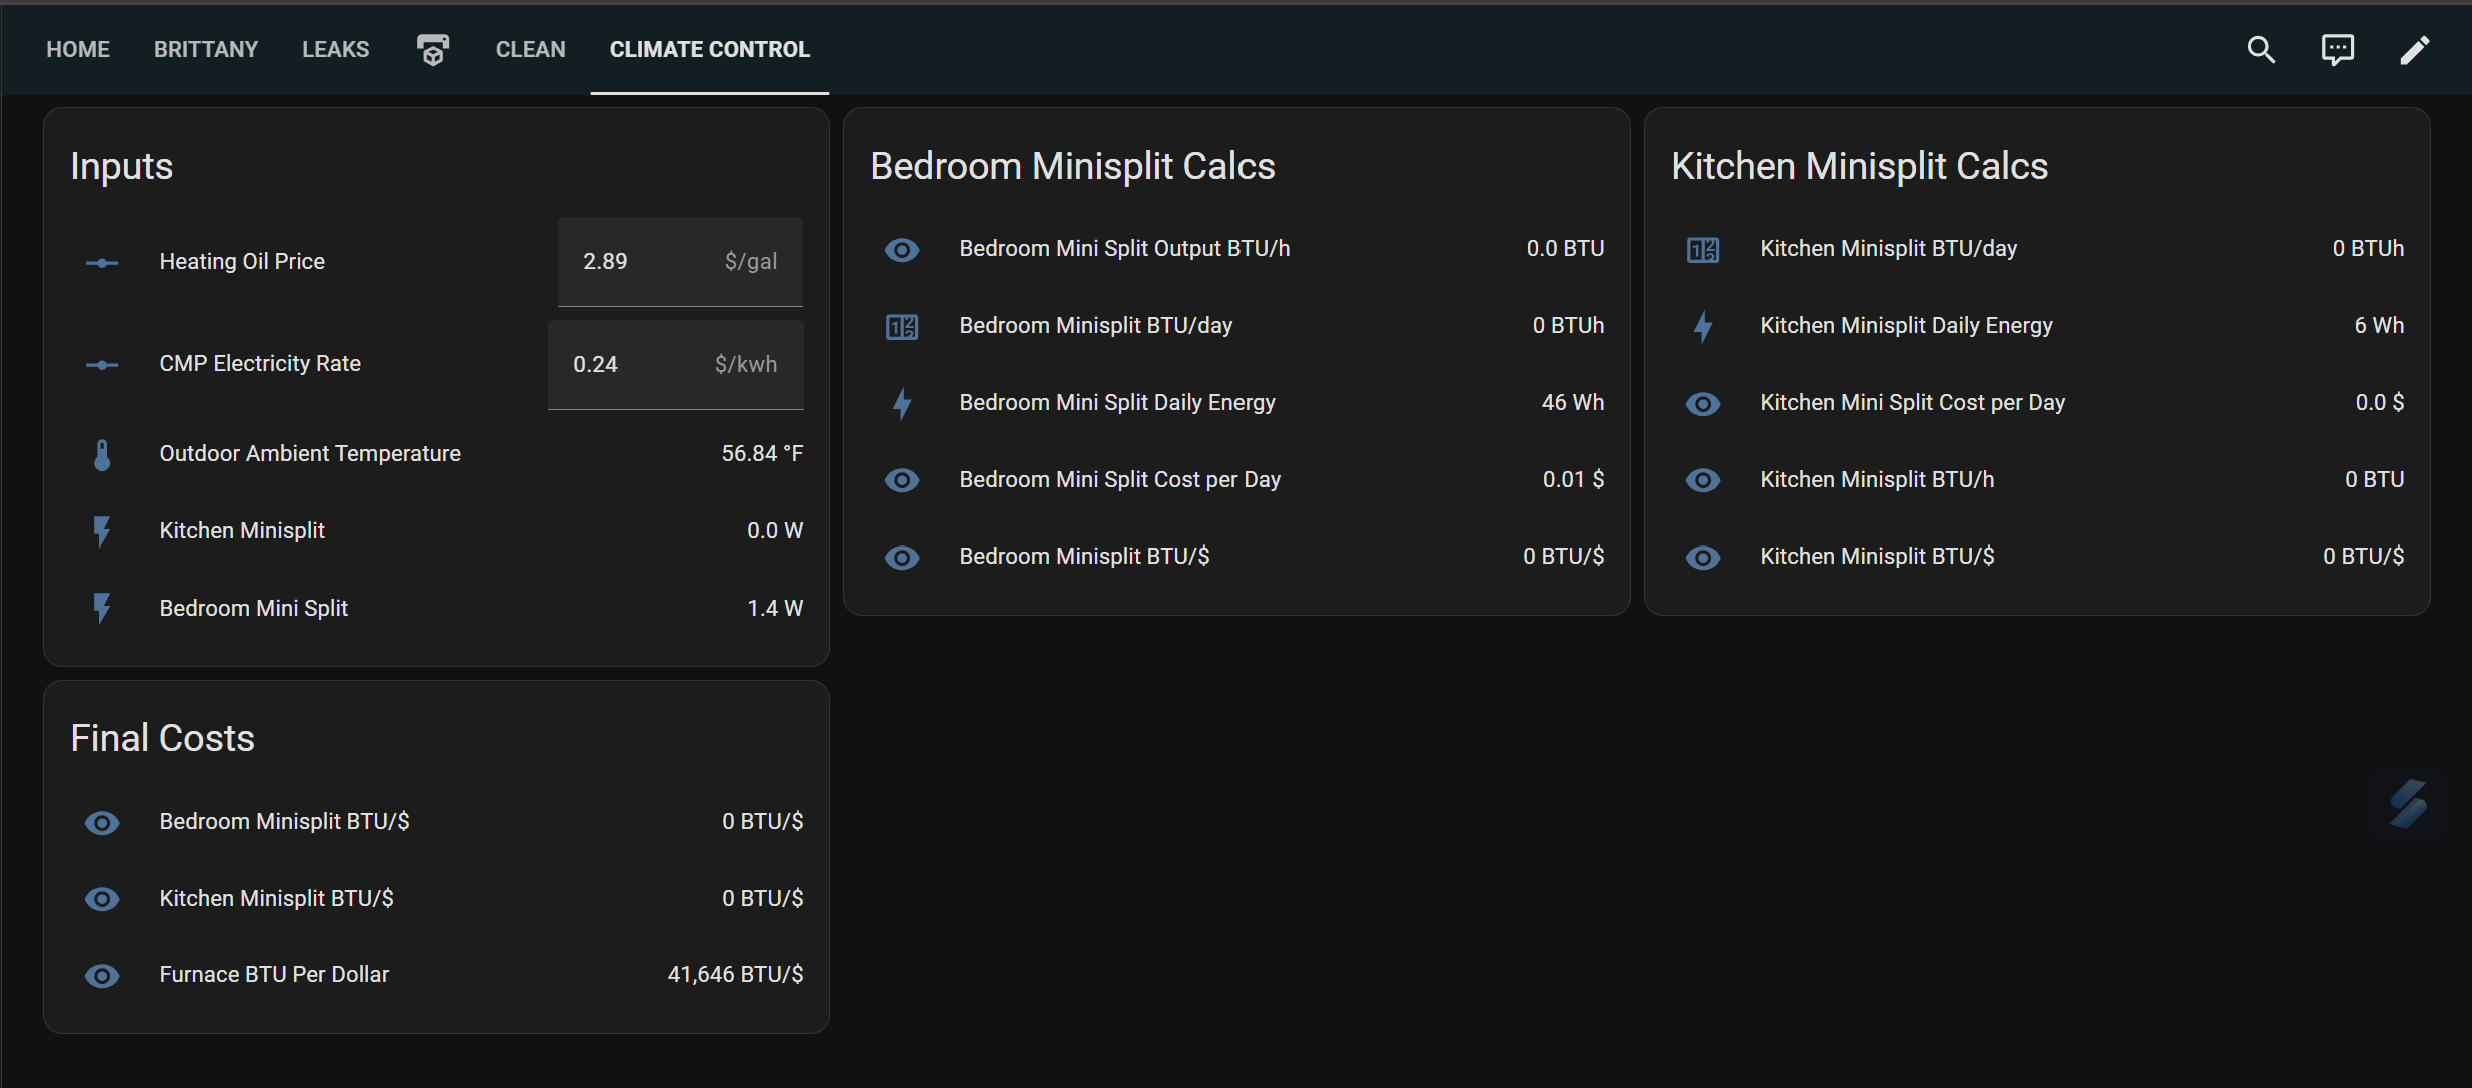Switch to the LEAKS tab
This screenshot has width=2472, height=1088.
pos(336,49)
